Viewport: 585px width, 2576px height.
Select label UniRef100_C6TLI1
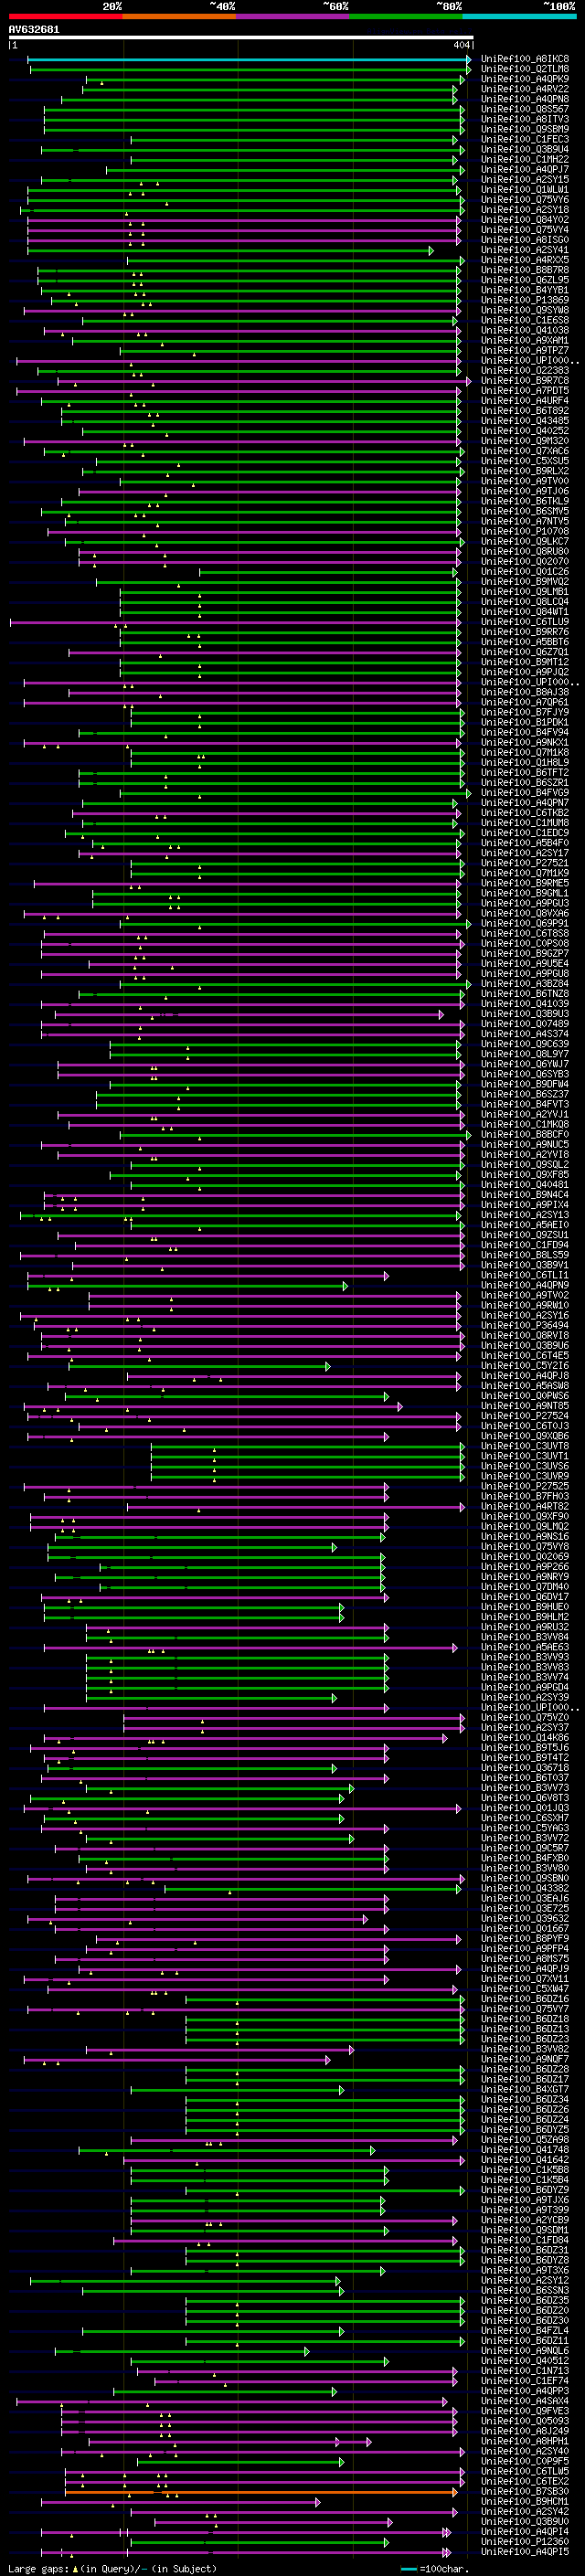(x=524, y=1275)
